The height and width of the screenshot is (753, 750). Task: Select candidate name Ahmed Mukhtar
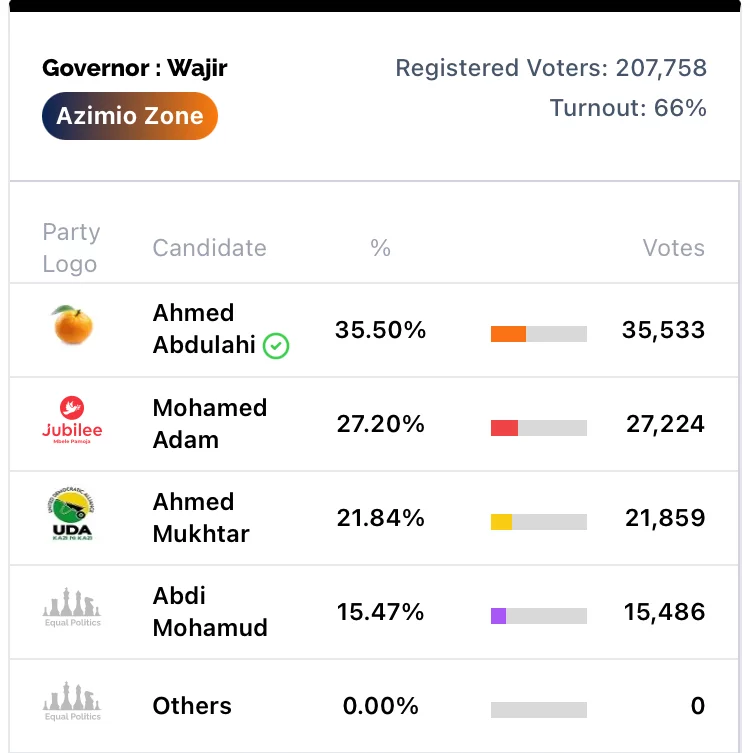201,518
